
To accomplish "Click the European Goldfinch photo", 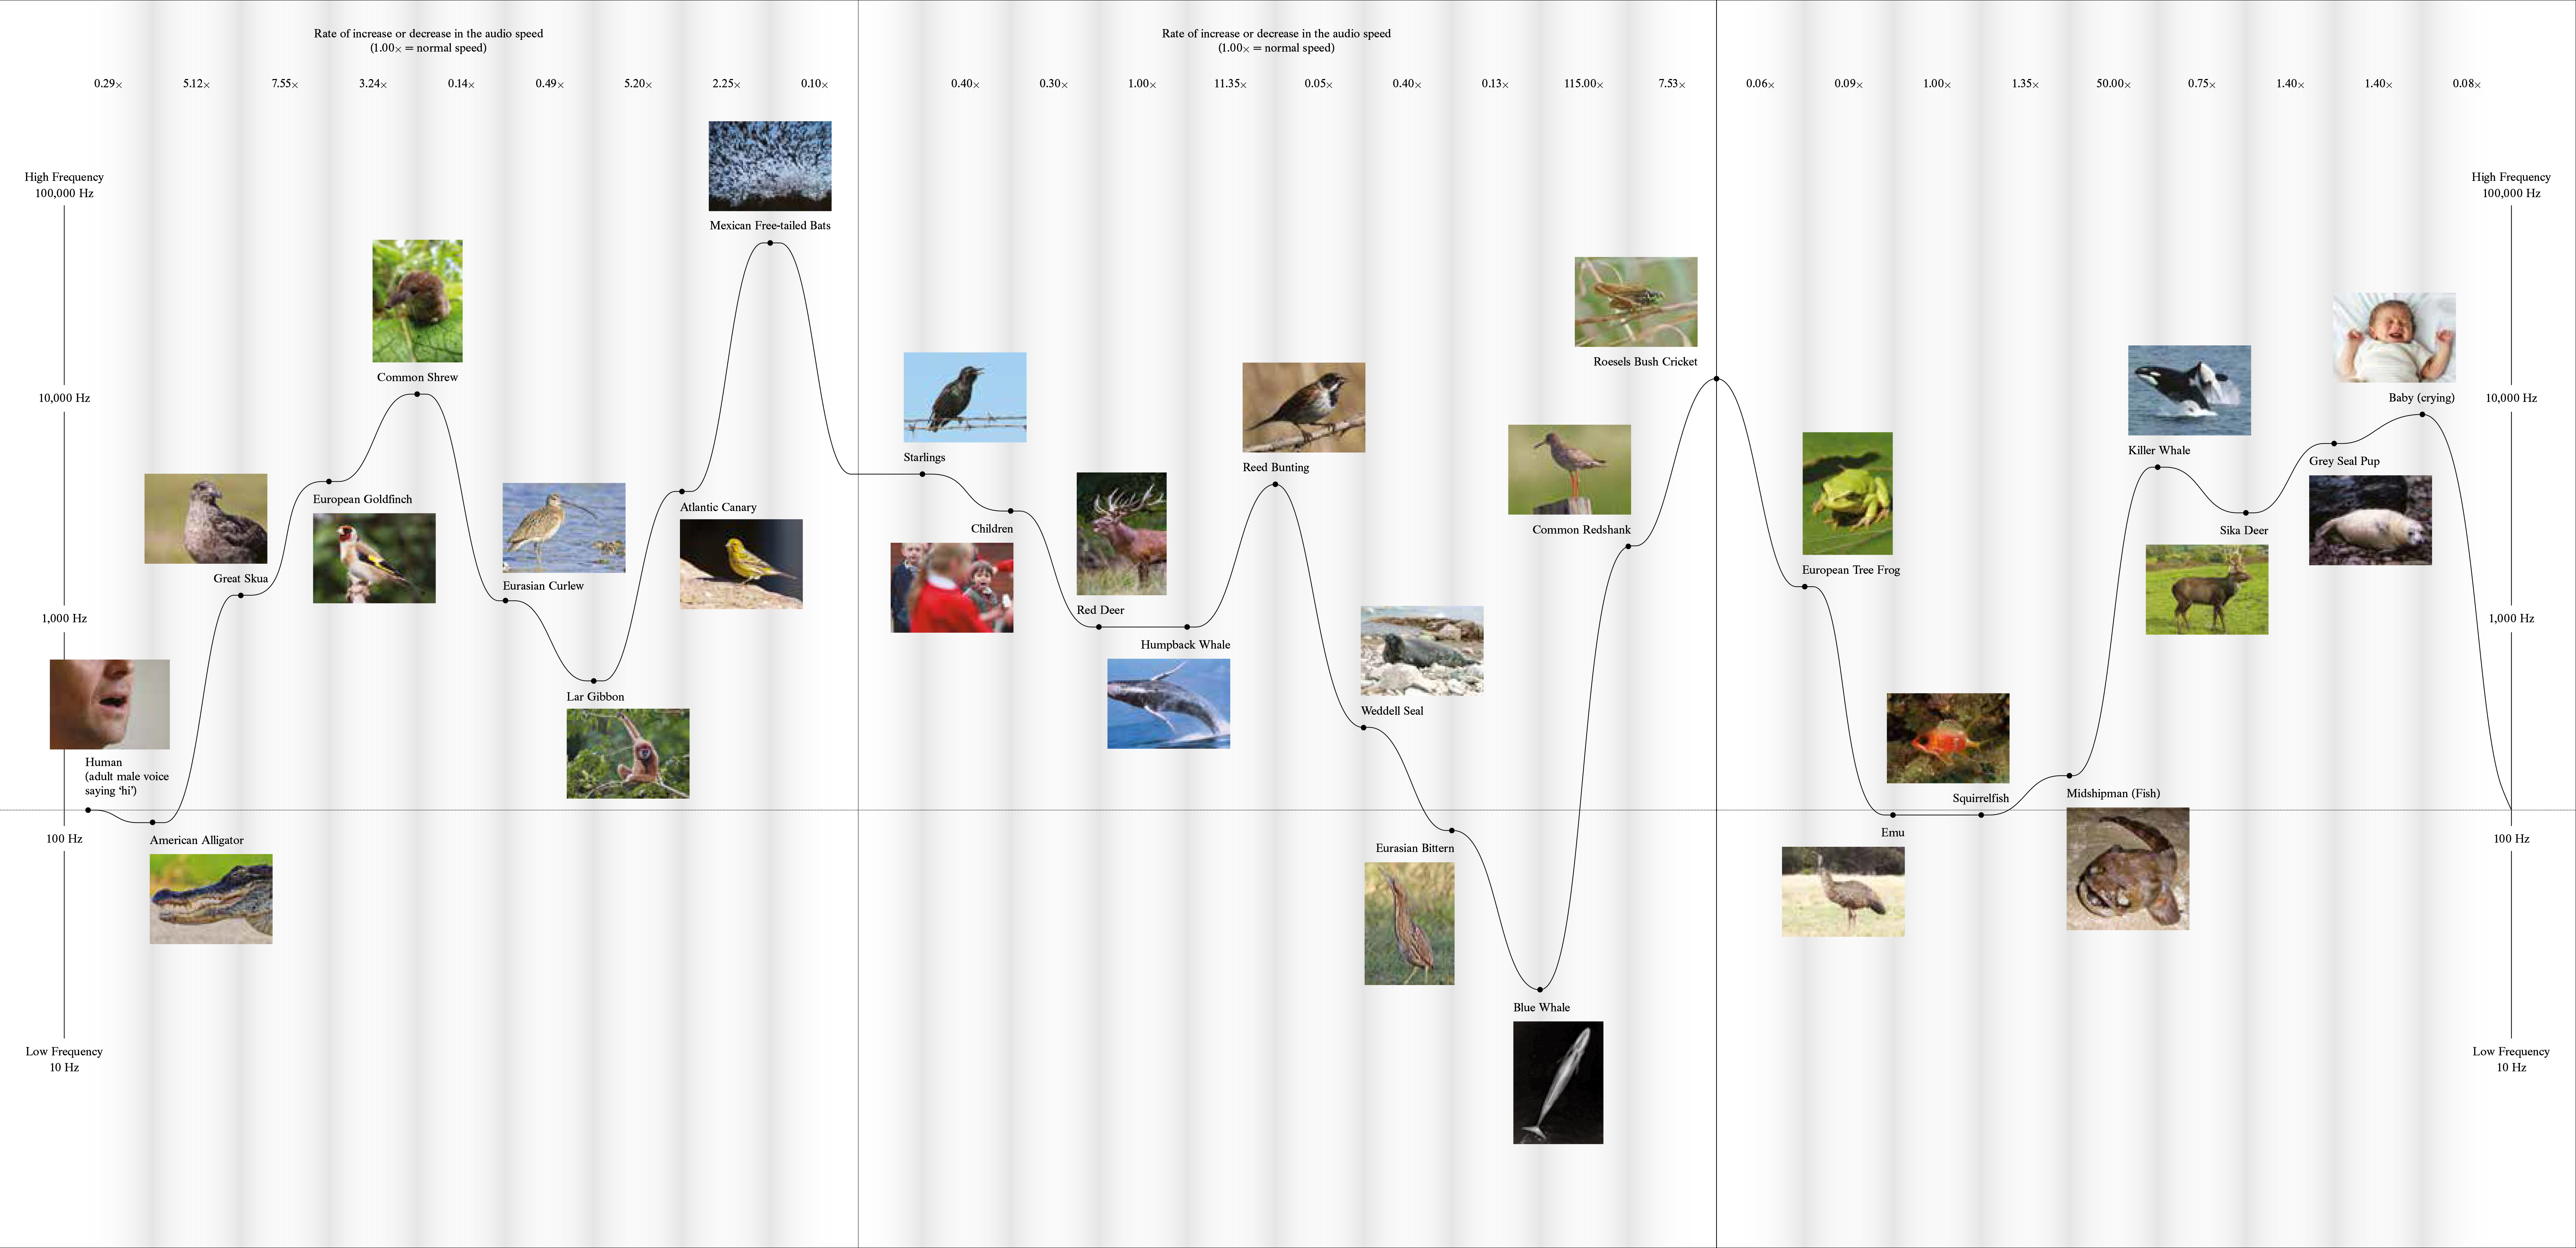I will 374,558.
